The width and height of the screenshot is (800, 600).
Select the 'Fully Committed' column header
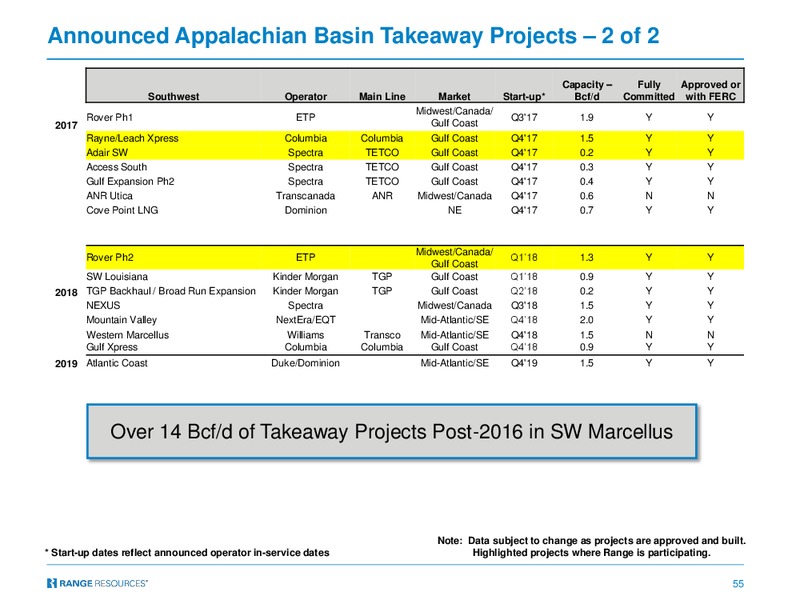648,90
